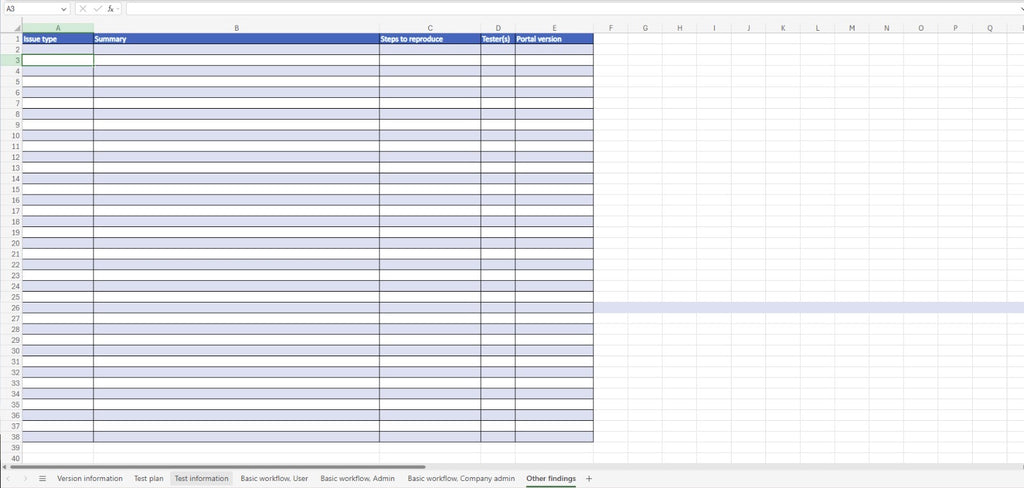
Task: Click the 'Issue type' header cell
Action: tap(58, 39)
